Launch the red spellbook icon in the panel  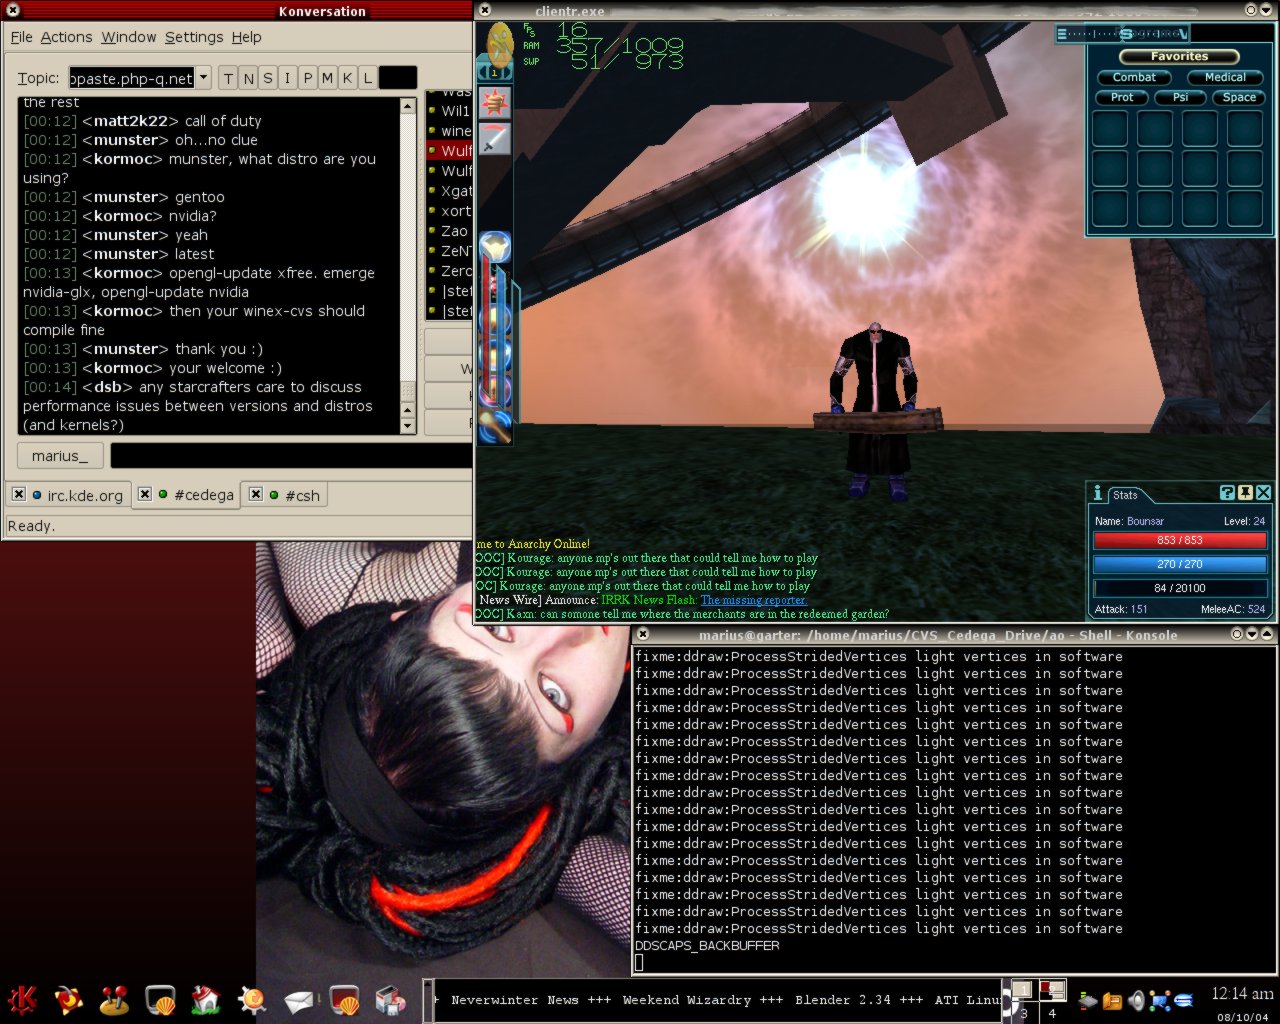pyautogui.click(x=69, y=999)
